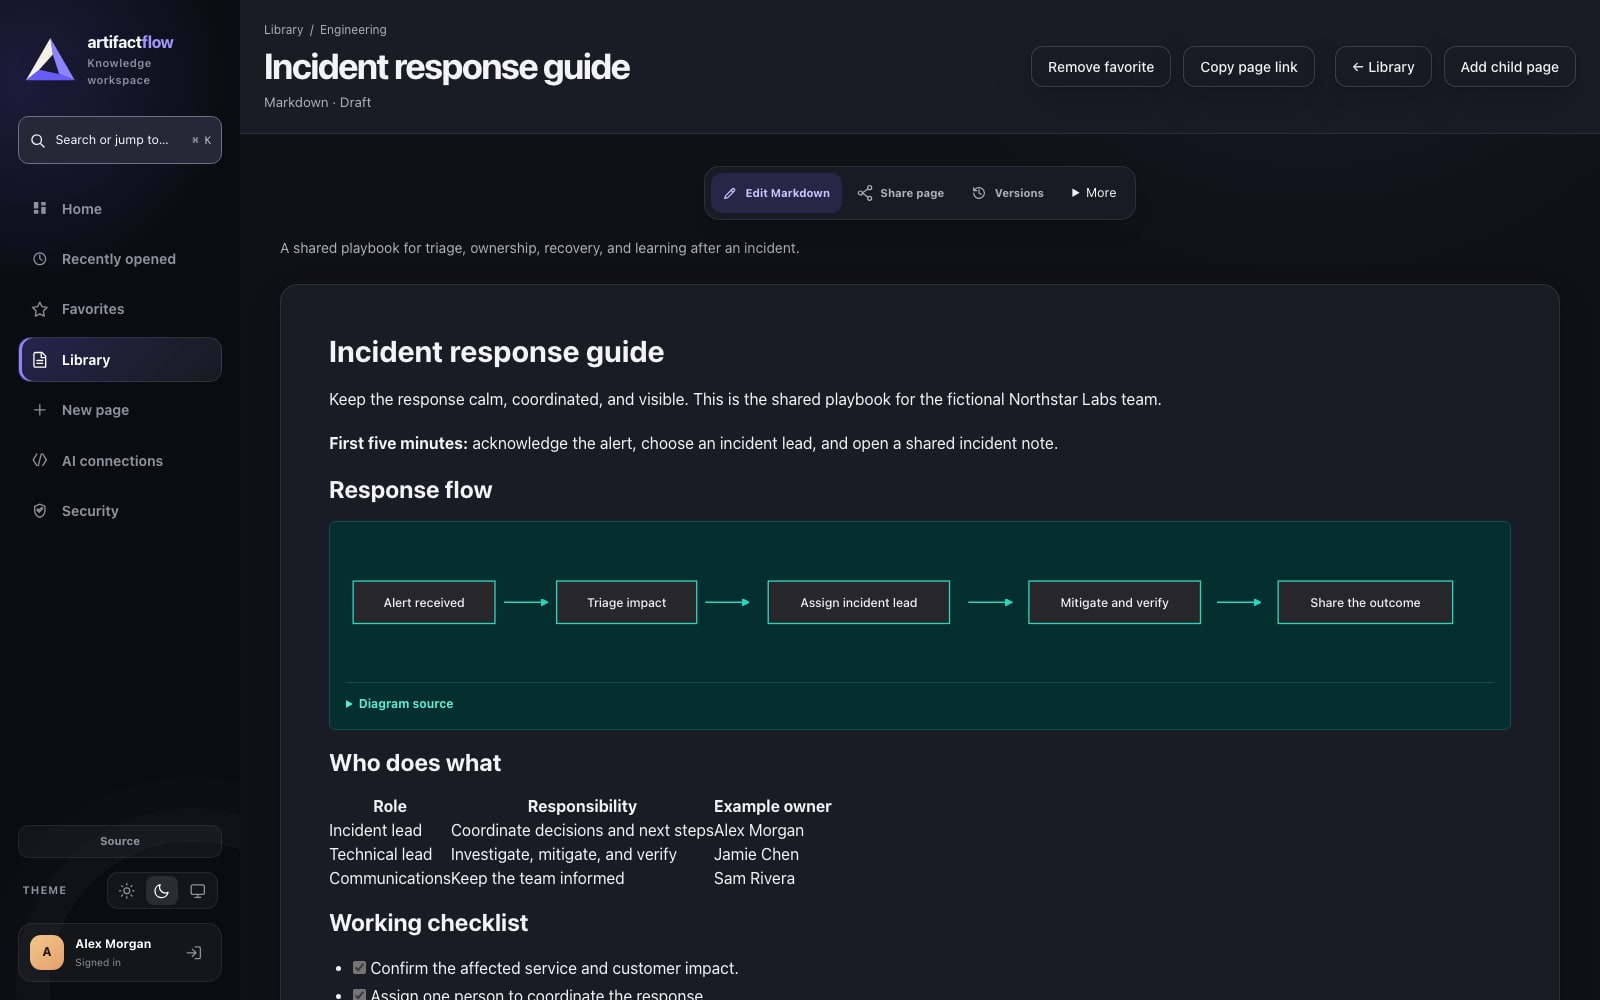The width and height of the screenshot is (1600, 1000).
Task: Toggle the Confirm affected service checkbox
Action: click(360, 968)
